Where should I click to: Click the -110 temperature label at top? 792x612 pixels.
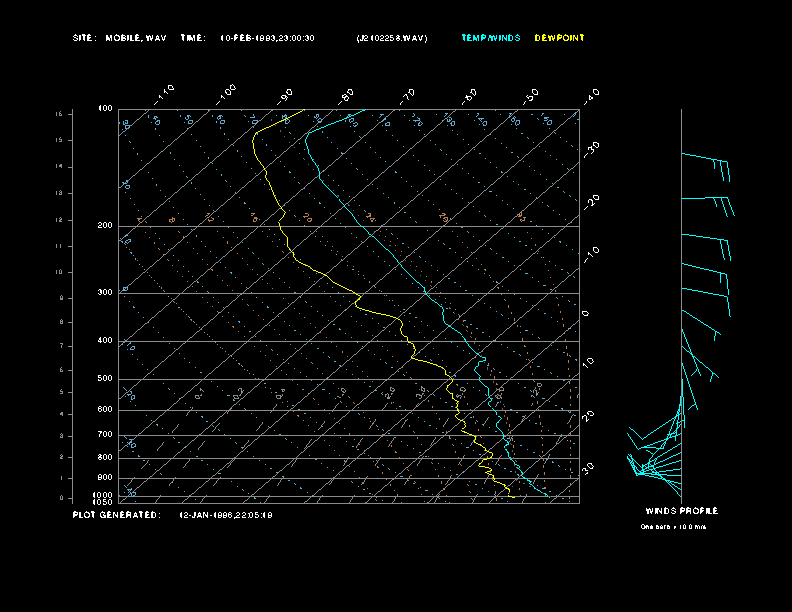tap(164, 95)
